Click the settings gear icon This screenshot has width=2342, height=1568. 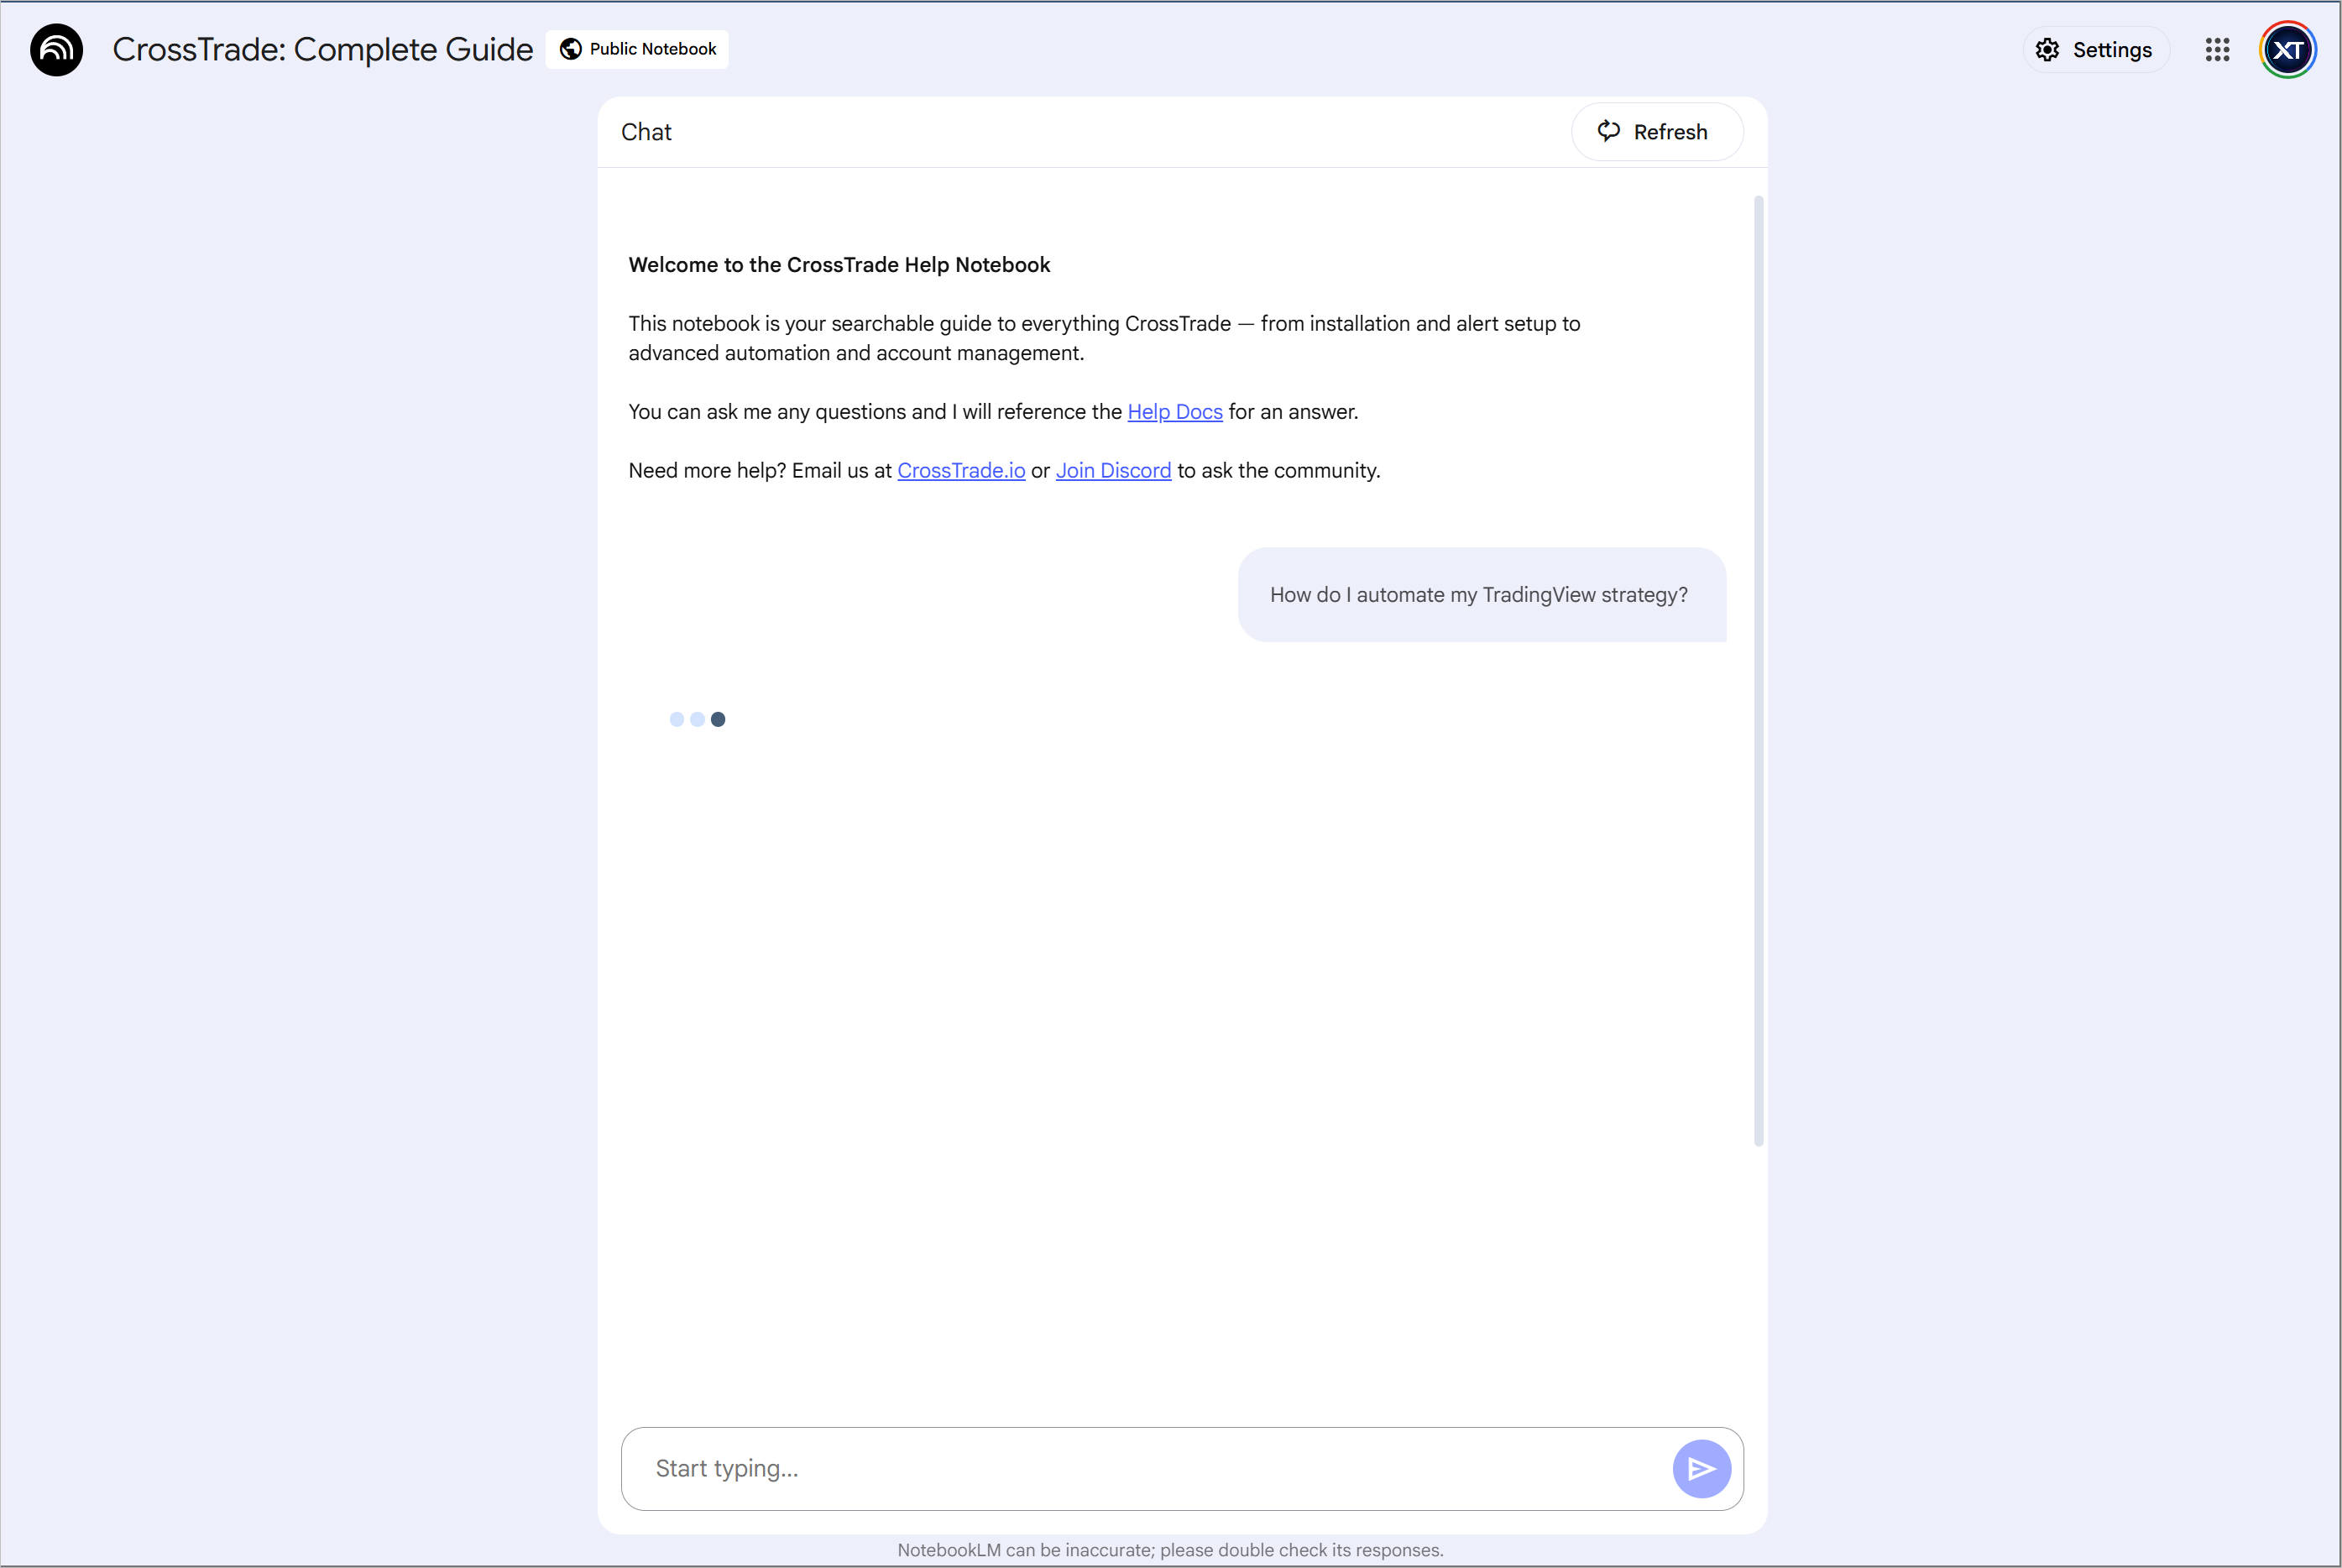[x=2047, y=49]
